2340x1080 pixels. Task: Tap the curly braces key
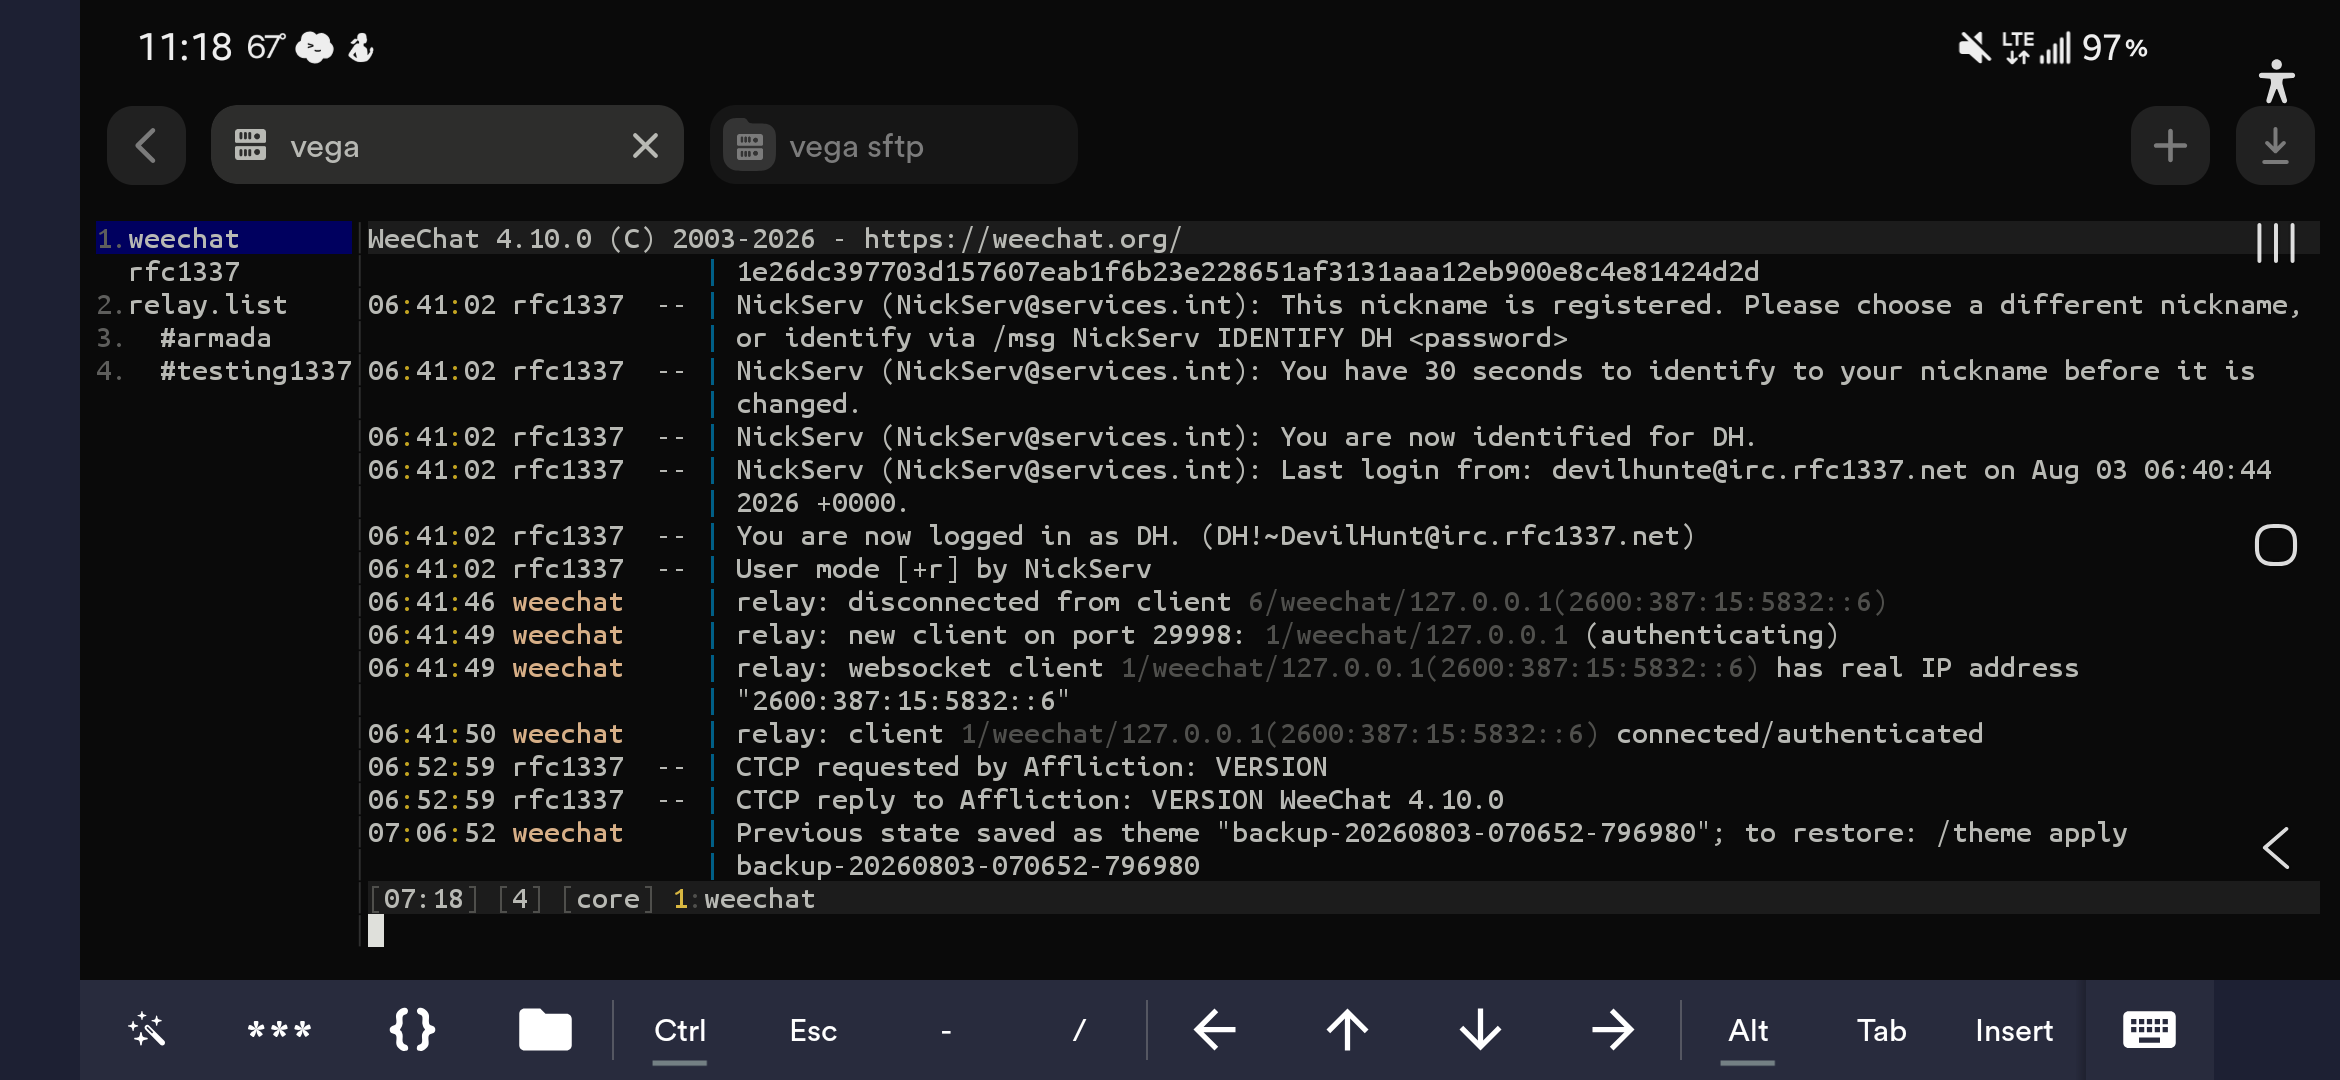412,1030
